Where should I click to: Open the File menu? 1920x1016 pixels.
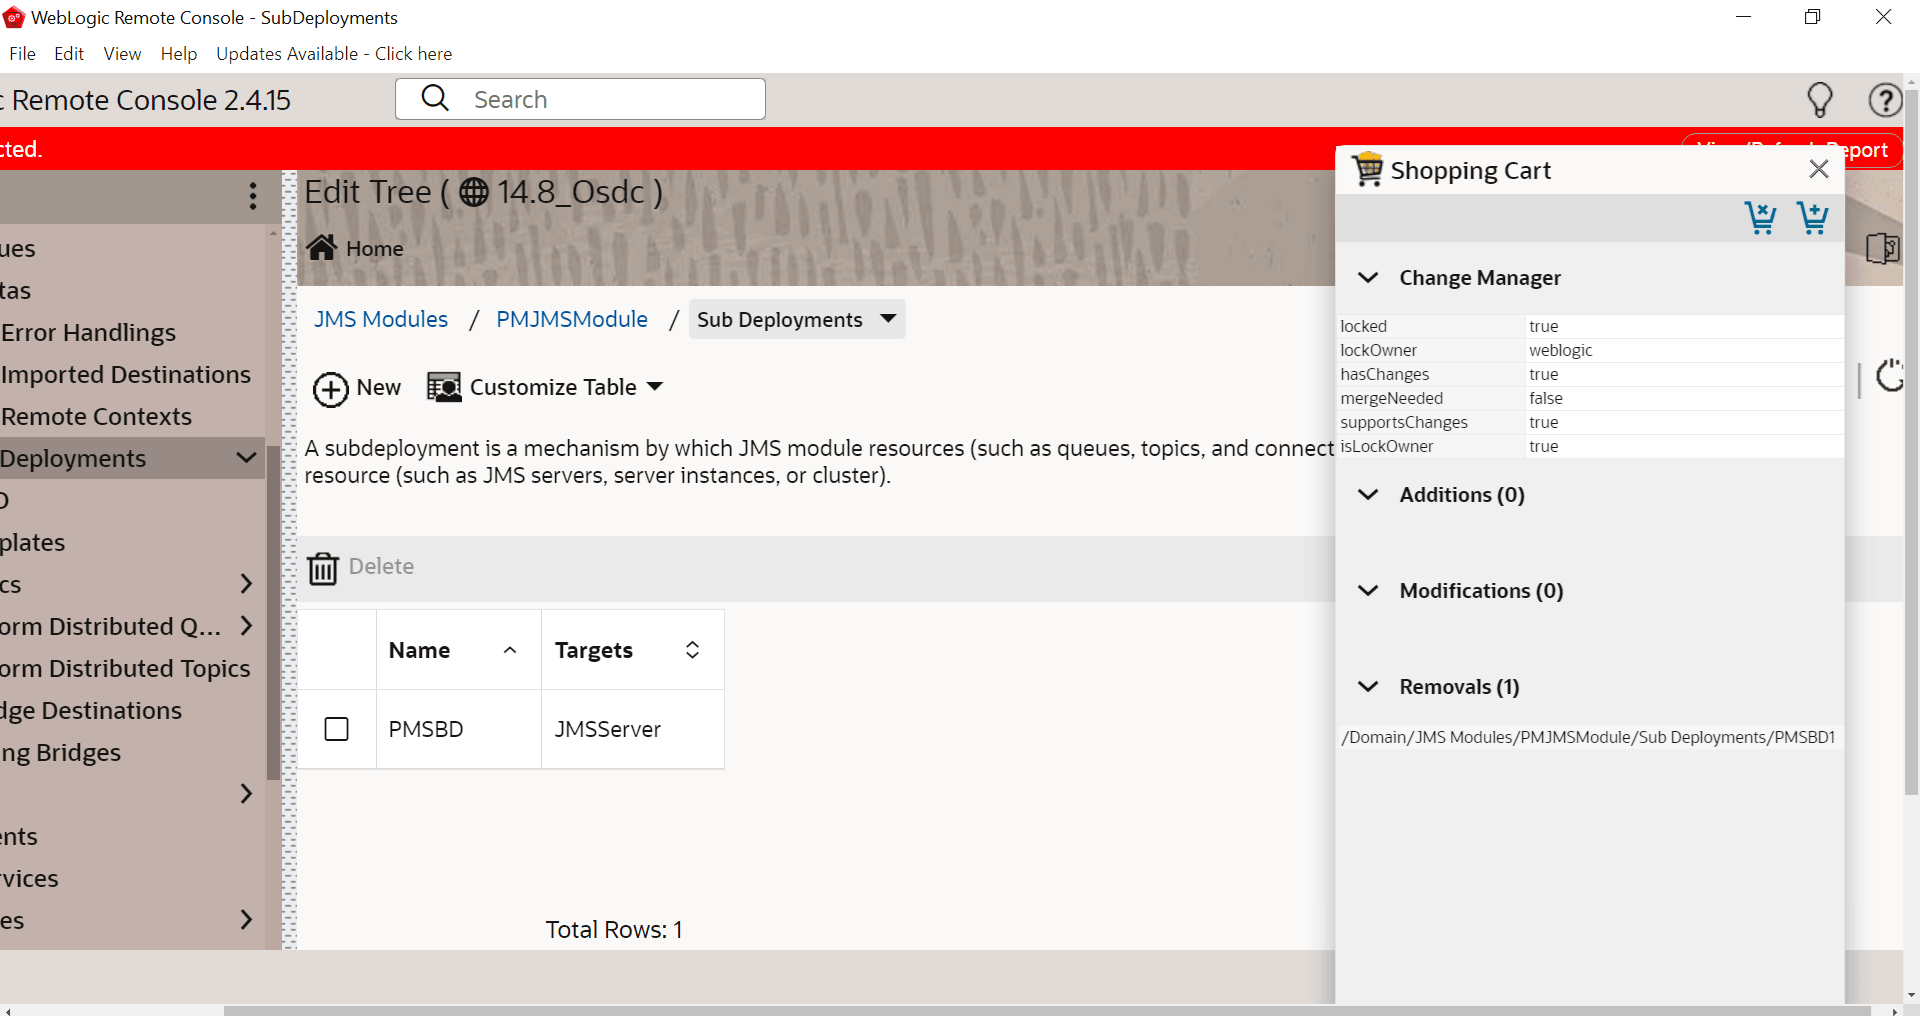22,54
